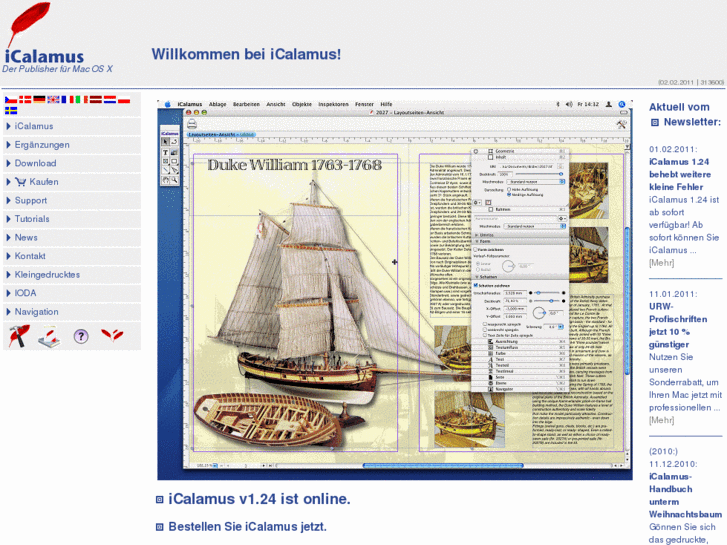Image resolution: width=727 pixels, height=545 pixels.
Task: Enable the waagerecht spiegeln checkbox
Action: 485,324
